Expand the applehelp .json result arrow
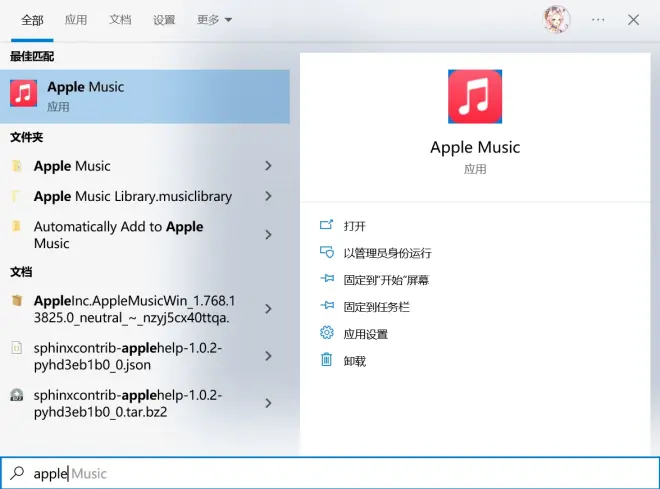Image resolution: width=660 pixels, height=489 pixels. [x=268, y=356]
